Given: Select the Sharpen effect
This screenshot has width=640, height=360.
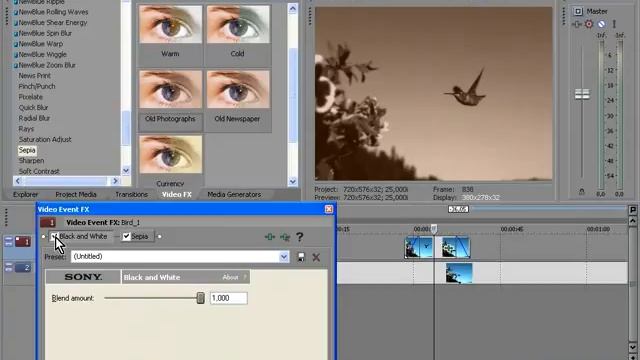Looking at the screenshot, I should (31, 161).
